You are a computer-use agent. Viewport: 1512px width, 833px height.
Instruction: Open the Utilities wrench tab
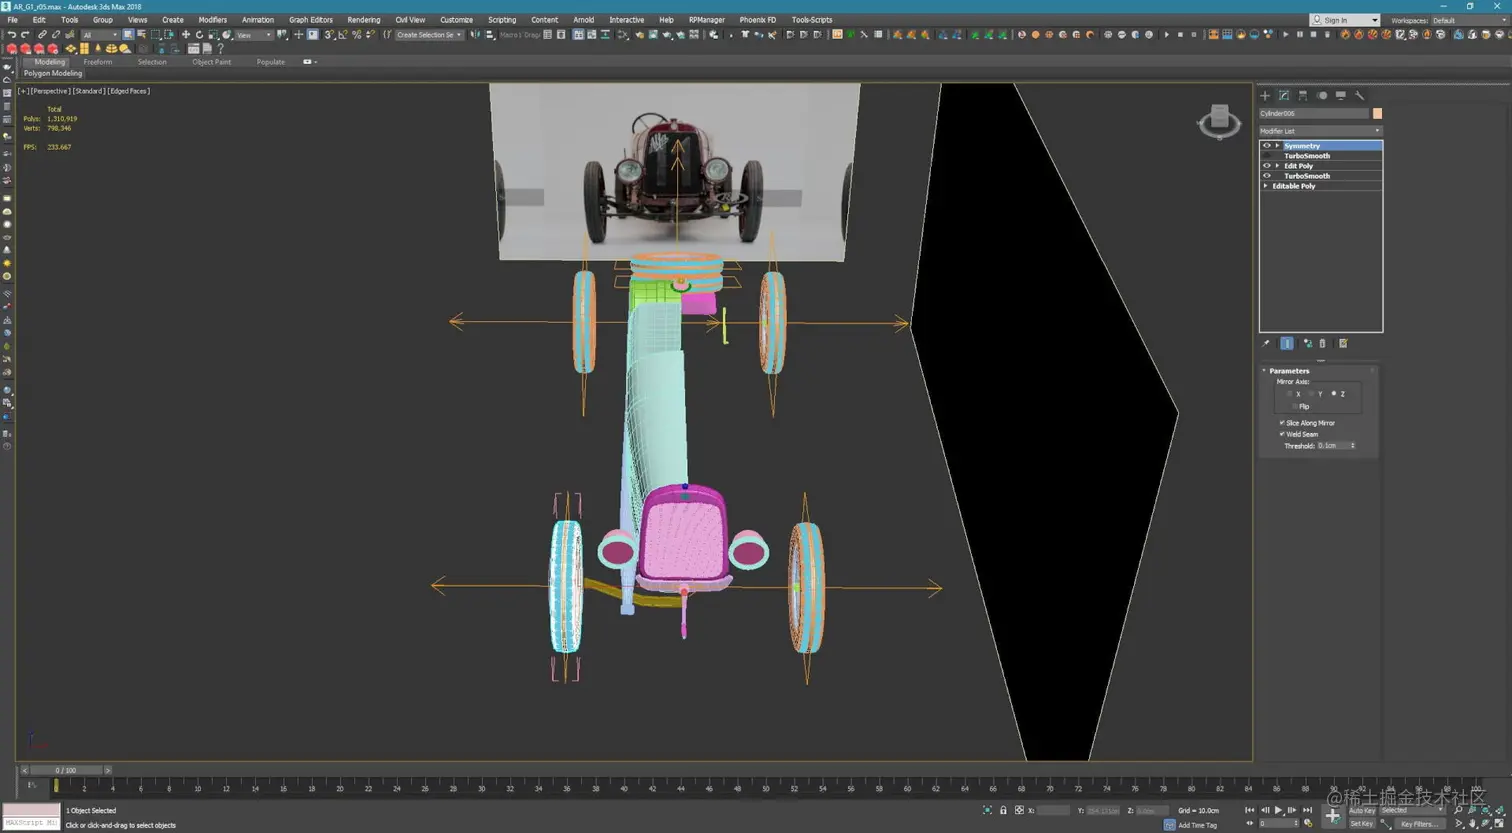point(1360,96)
